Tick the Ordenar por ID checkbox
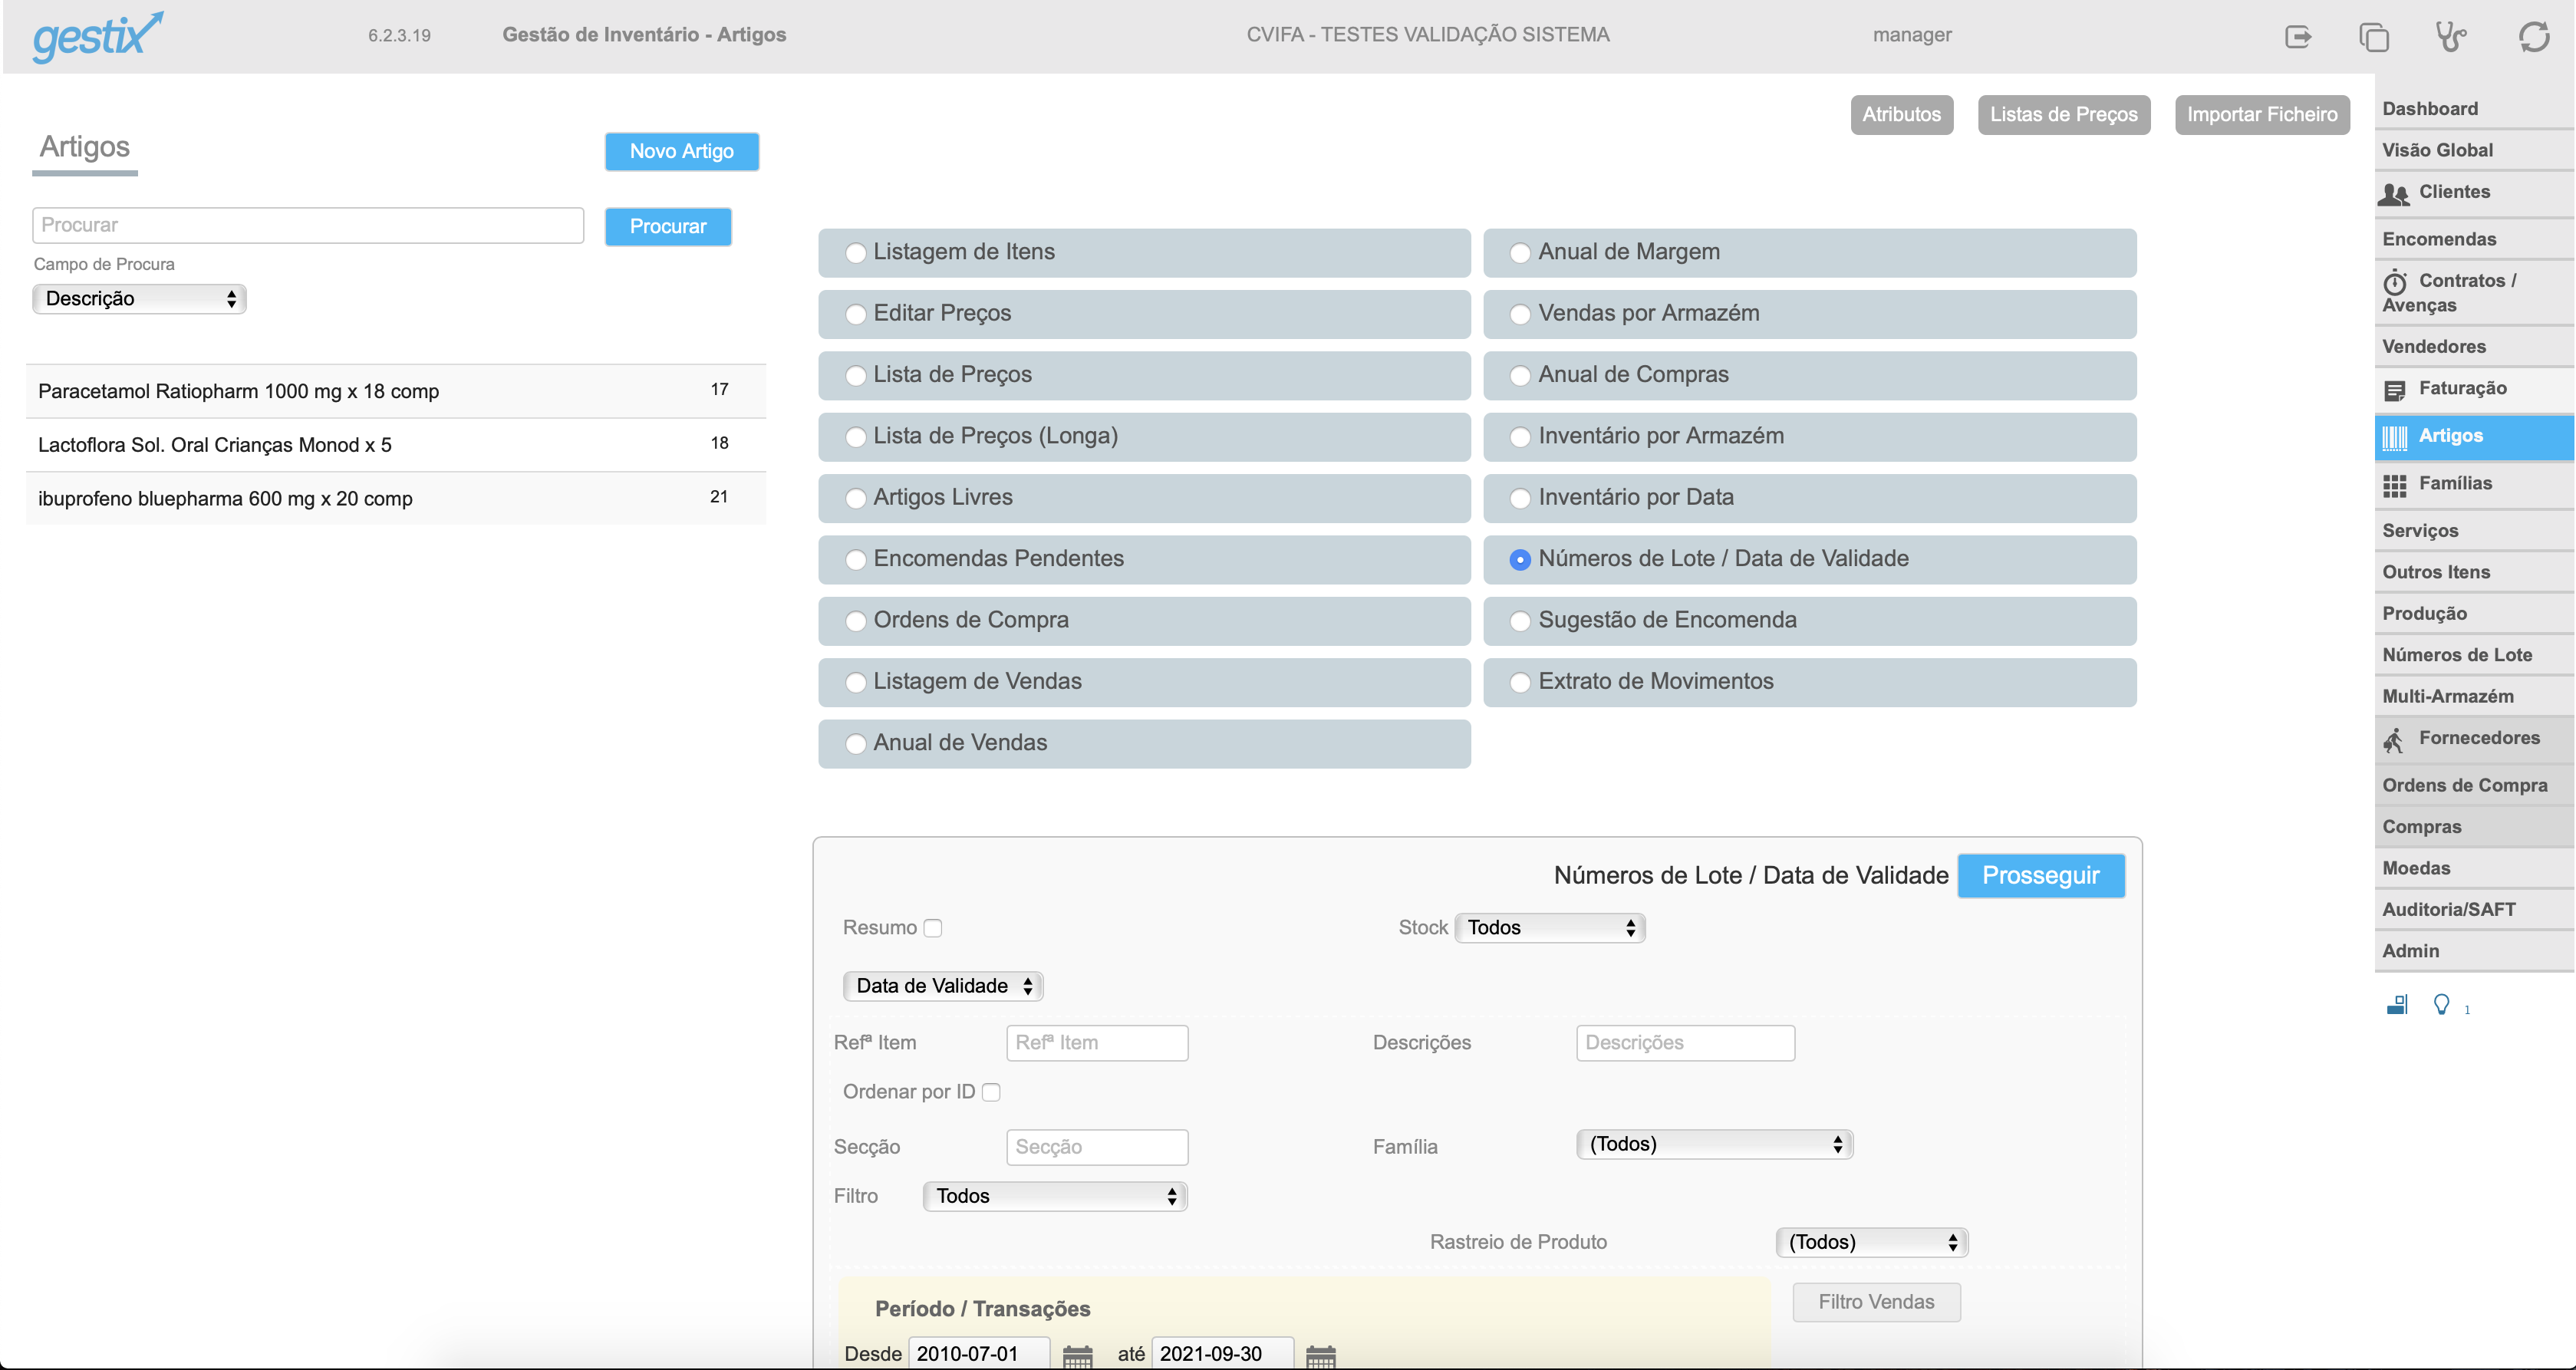This screenshot has width=2576, height=1370. coord(991,1092)
